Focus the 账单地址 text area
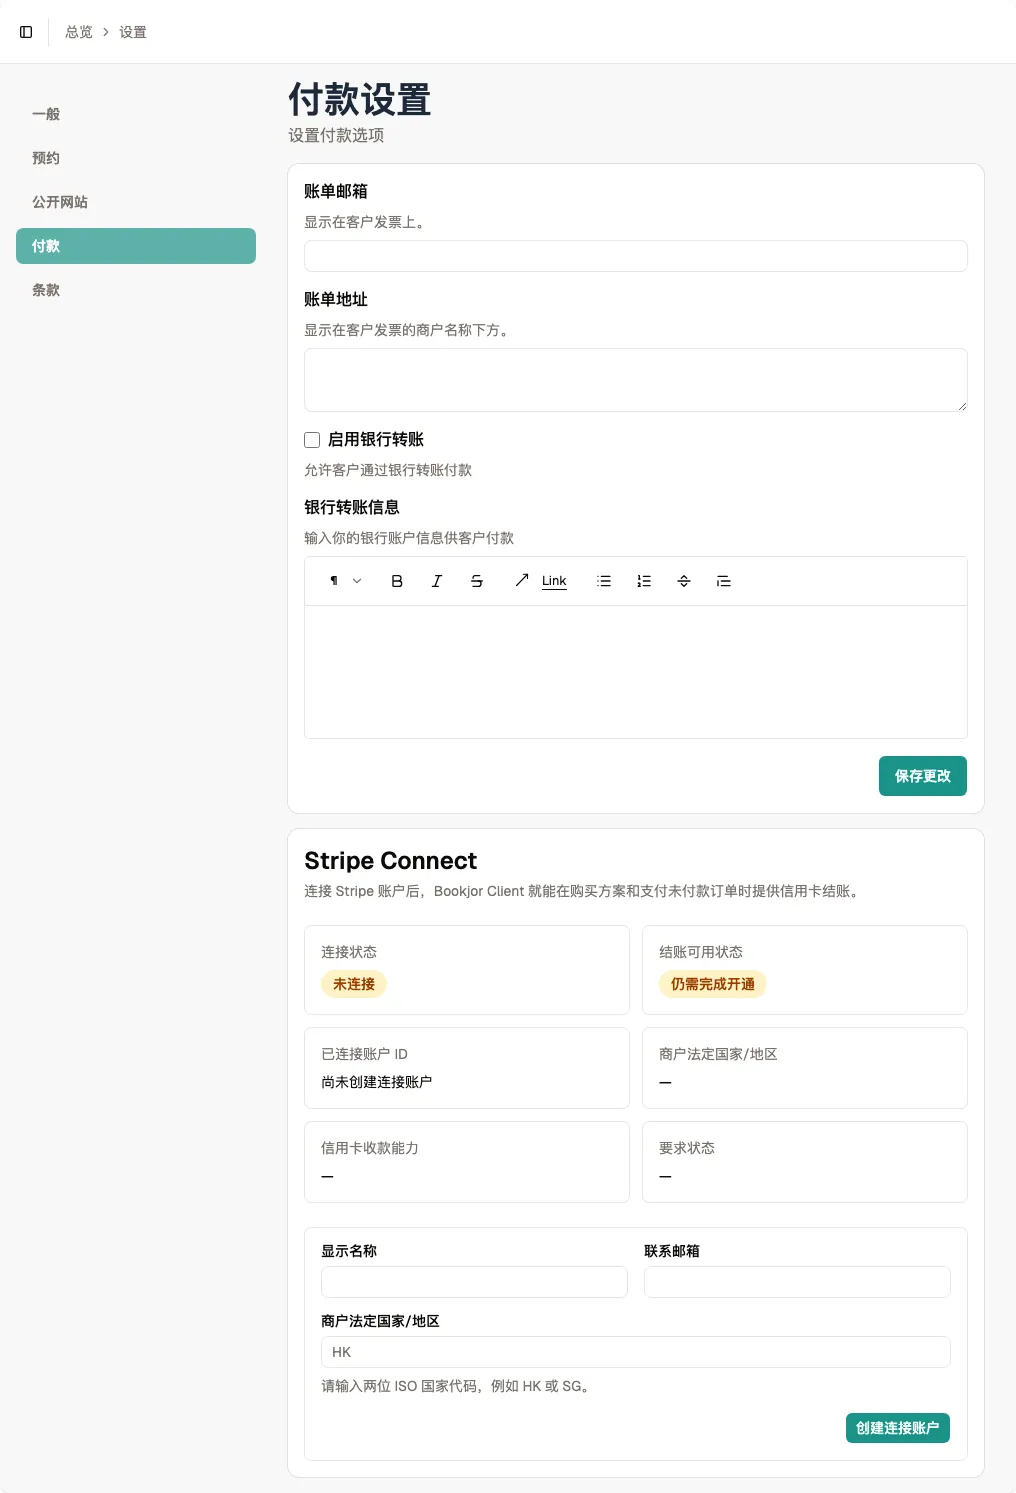Screen dimensions: 1016x1493 coord(636,380)
